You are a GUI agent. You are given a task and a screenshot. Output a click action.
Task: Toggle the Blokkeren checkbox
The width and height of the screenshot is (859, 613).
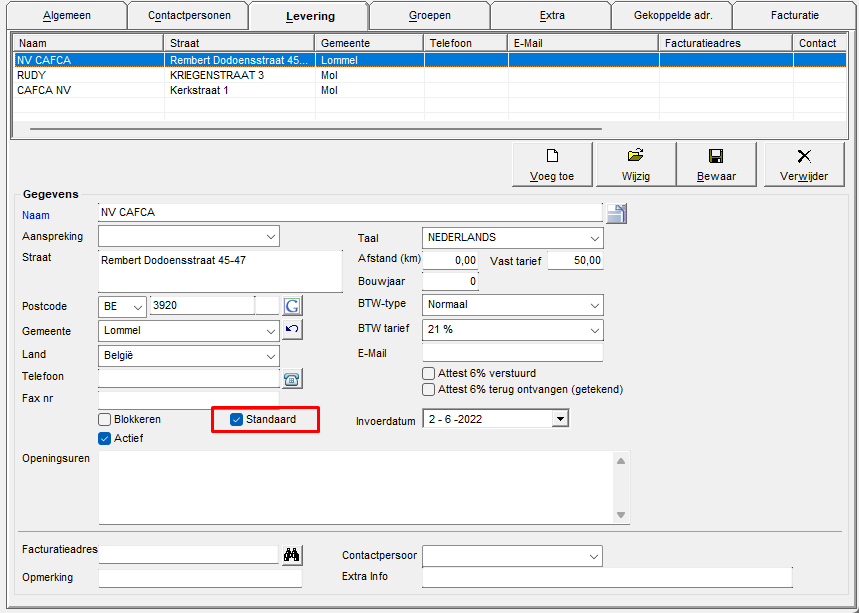105,420
